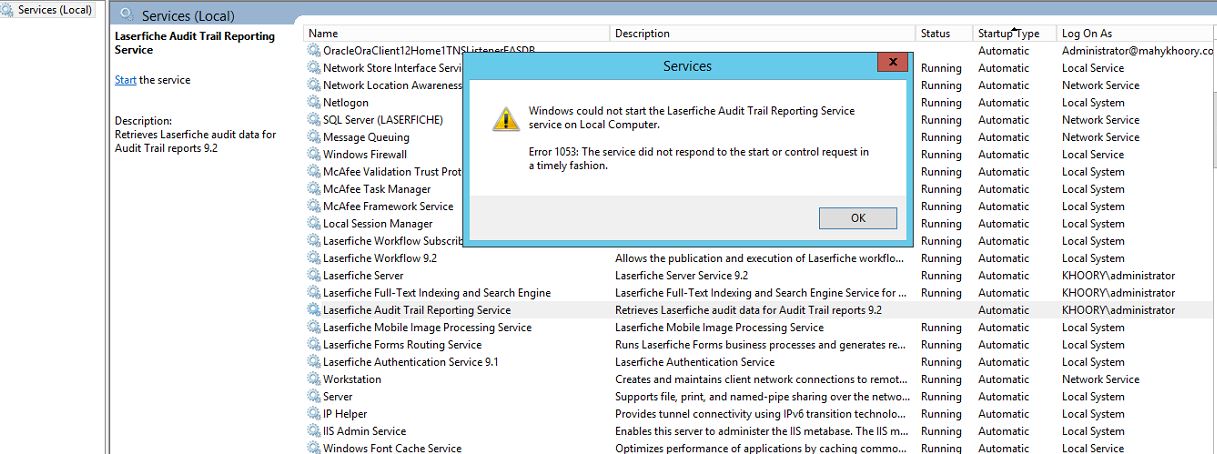
Task: Click the gear icon beside Local Session Manager
Action: coord(314,224)
